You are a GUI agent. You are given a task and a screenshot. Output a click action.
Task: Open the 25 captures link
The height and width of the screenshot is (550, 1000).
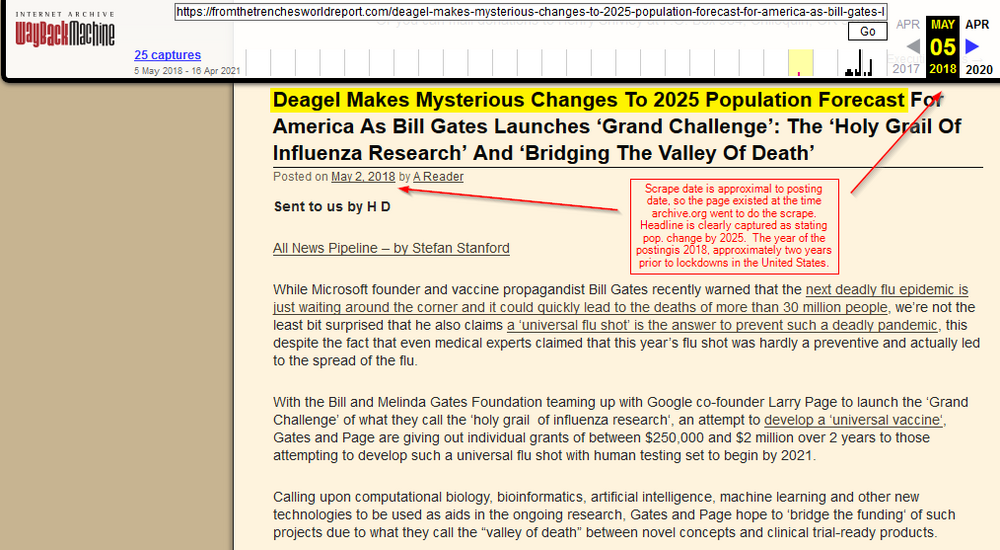[168, 55]
